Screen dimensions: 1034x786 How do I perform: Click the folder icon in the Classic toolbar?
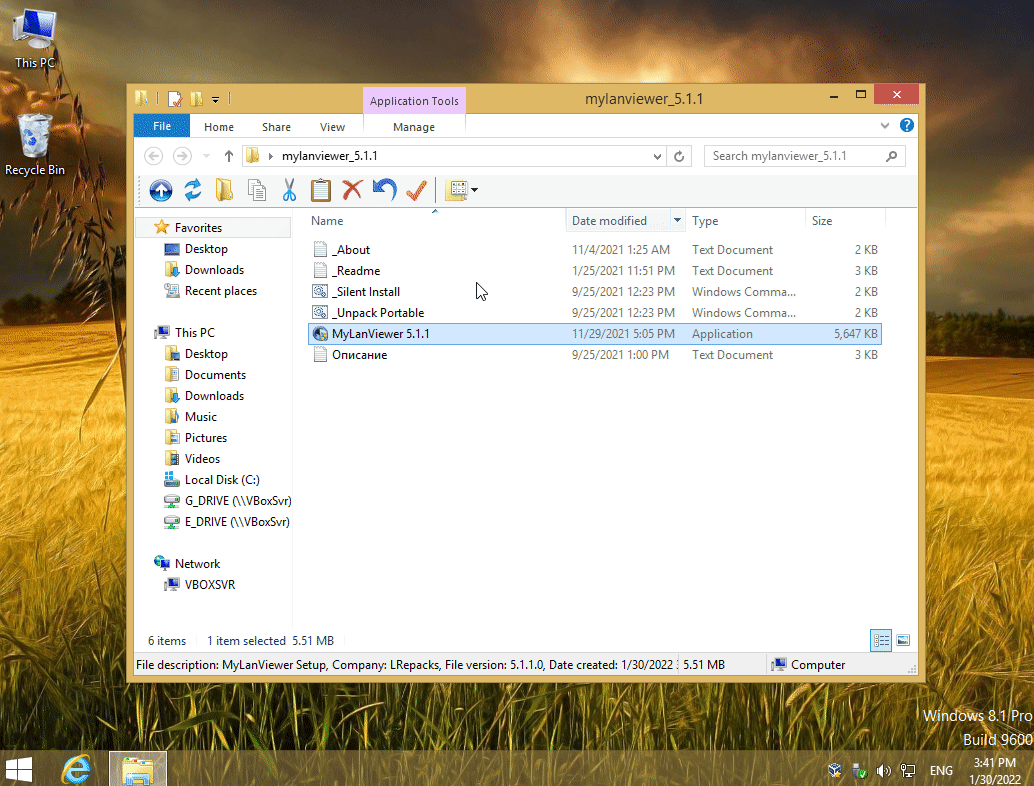[224, 190]
